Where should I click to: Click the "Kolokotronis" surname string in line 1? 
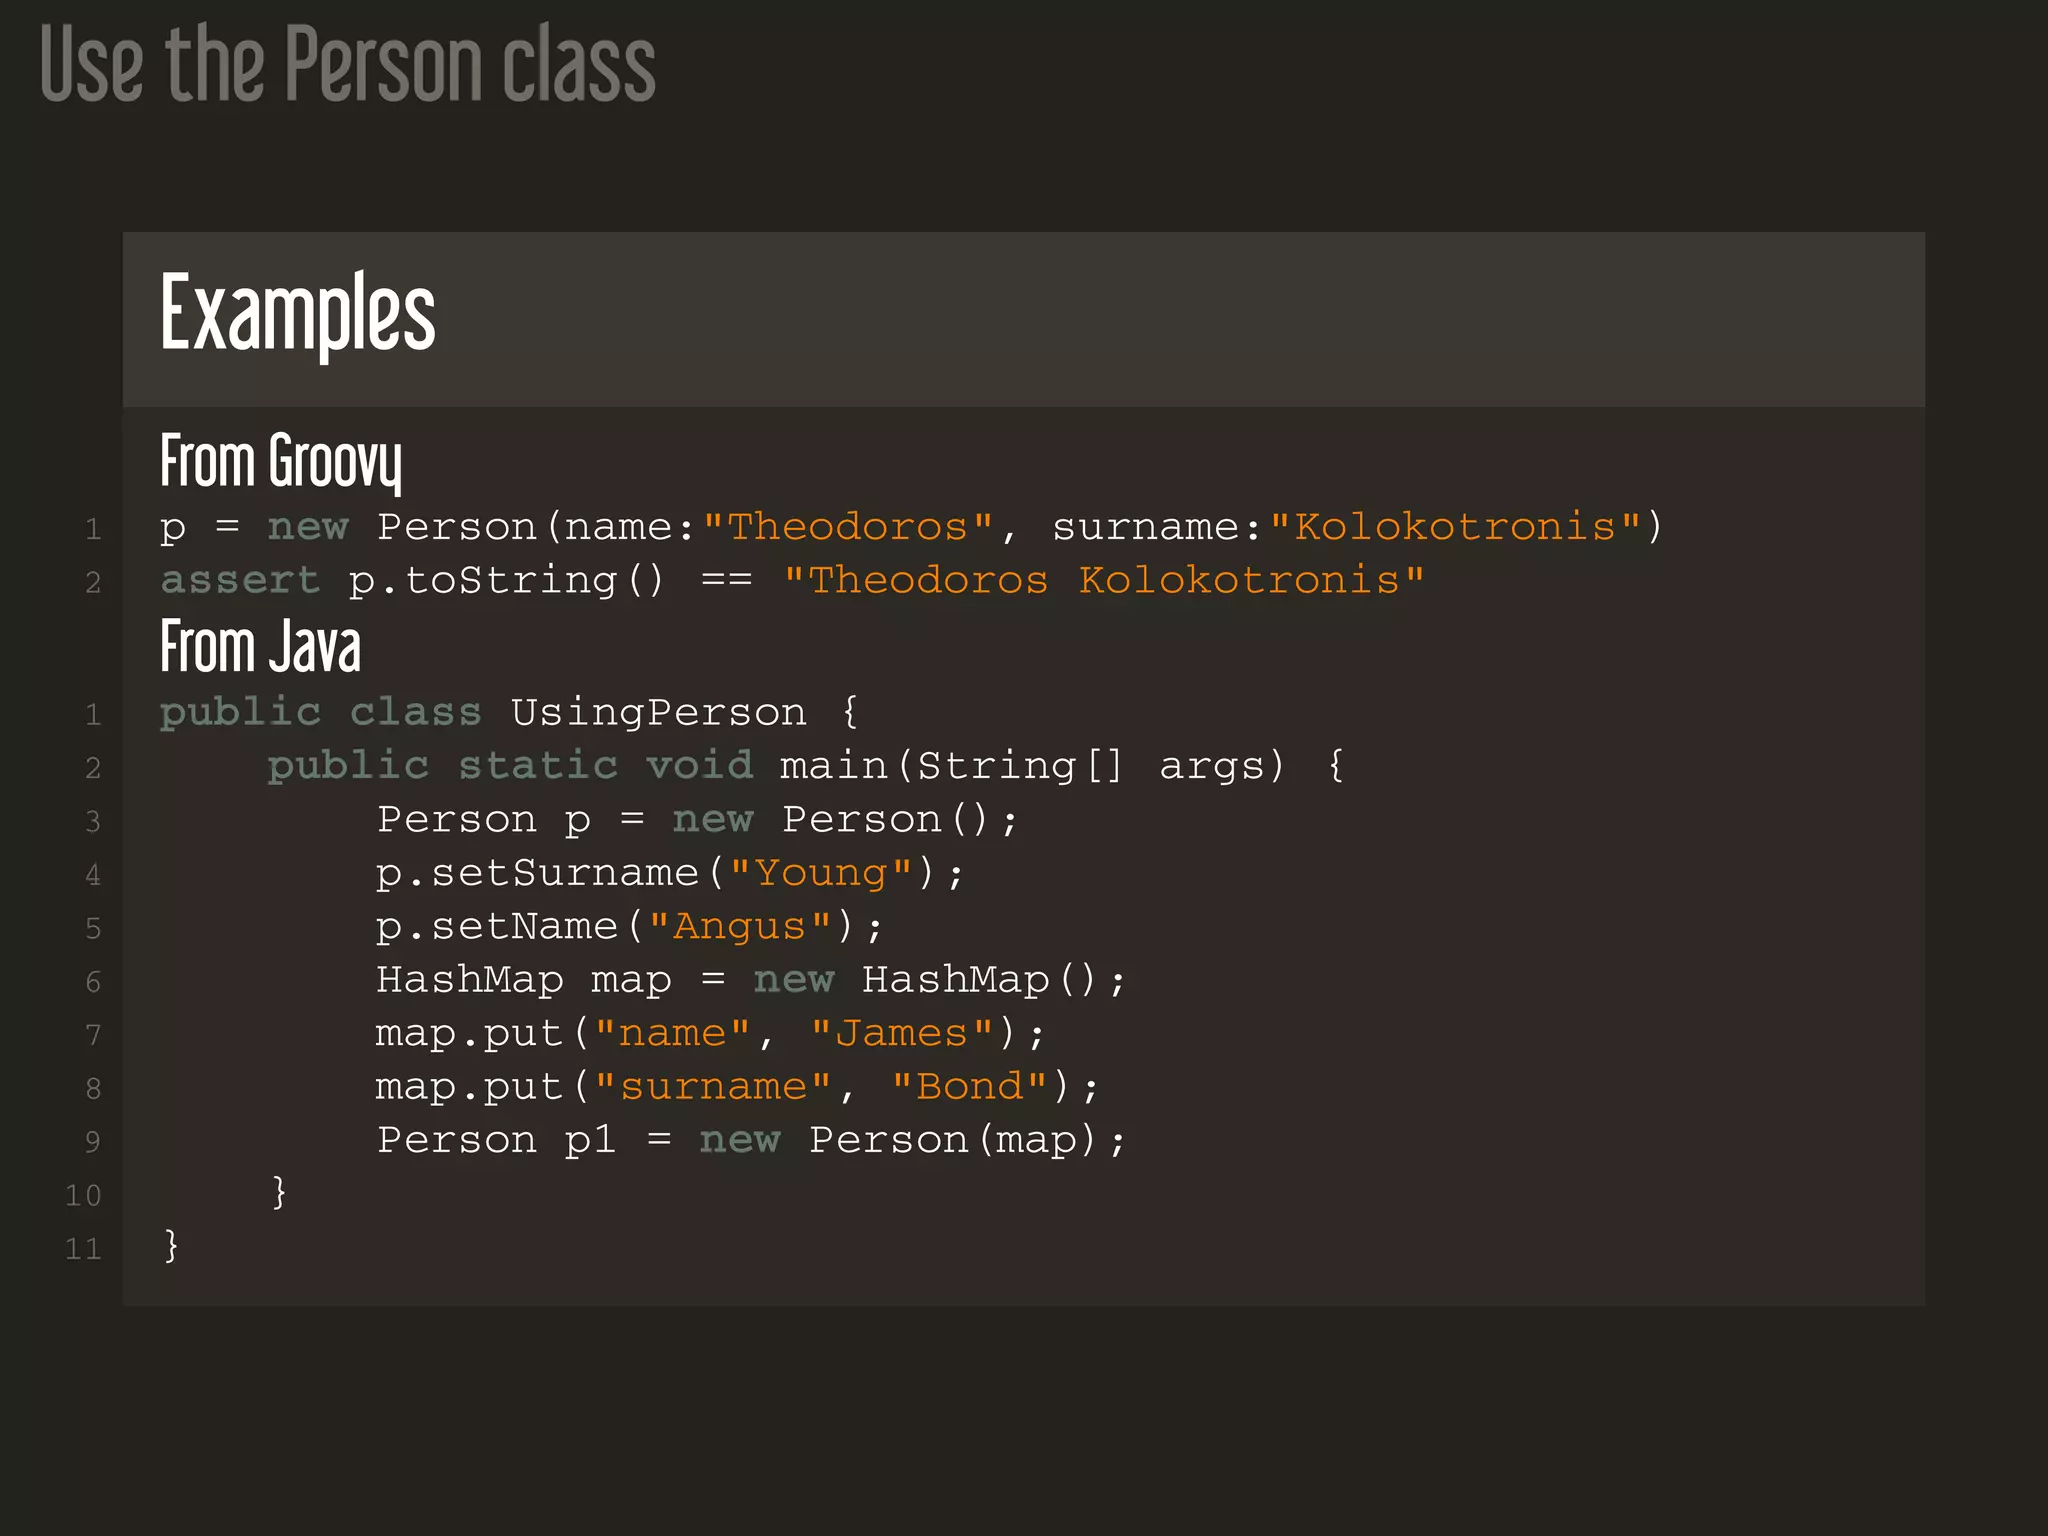(1454, 527)
